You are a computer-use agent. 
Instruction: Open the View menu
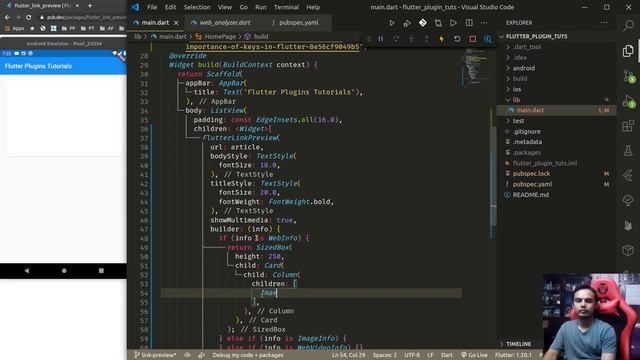pos(224,7)
